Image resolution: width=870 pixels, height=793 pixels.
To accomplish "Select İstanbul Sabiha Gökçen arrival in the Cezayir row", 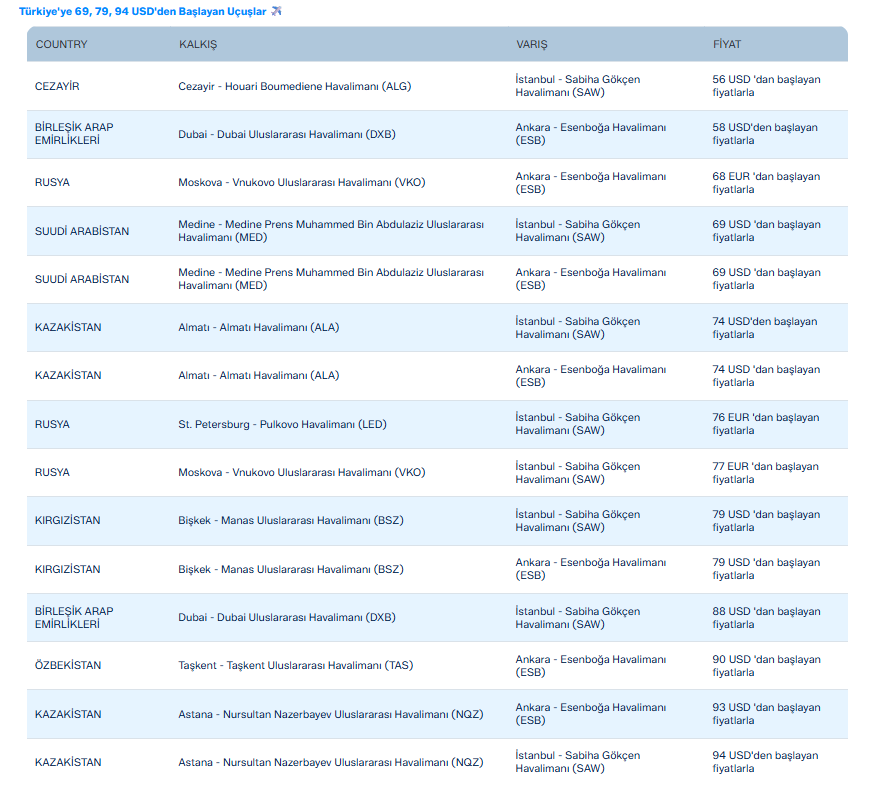I will pos(578,86).
